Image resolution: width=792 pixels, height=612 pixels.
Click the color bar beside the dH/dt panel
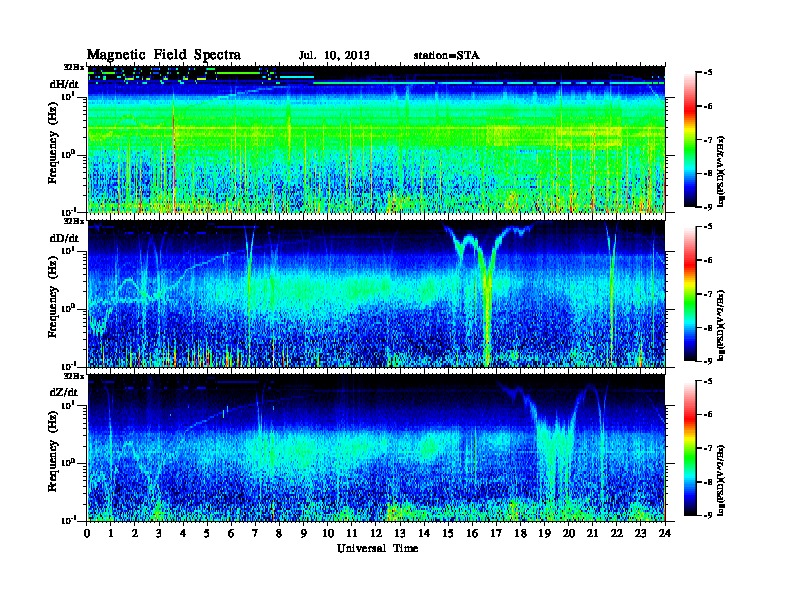pyautogui.click(x=690, y=139)
